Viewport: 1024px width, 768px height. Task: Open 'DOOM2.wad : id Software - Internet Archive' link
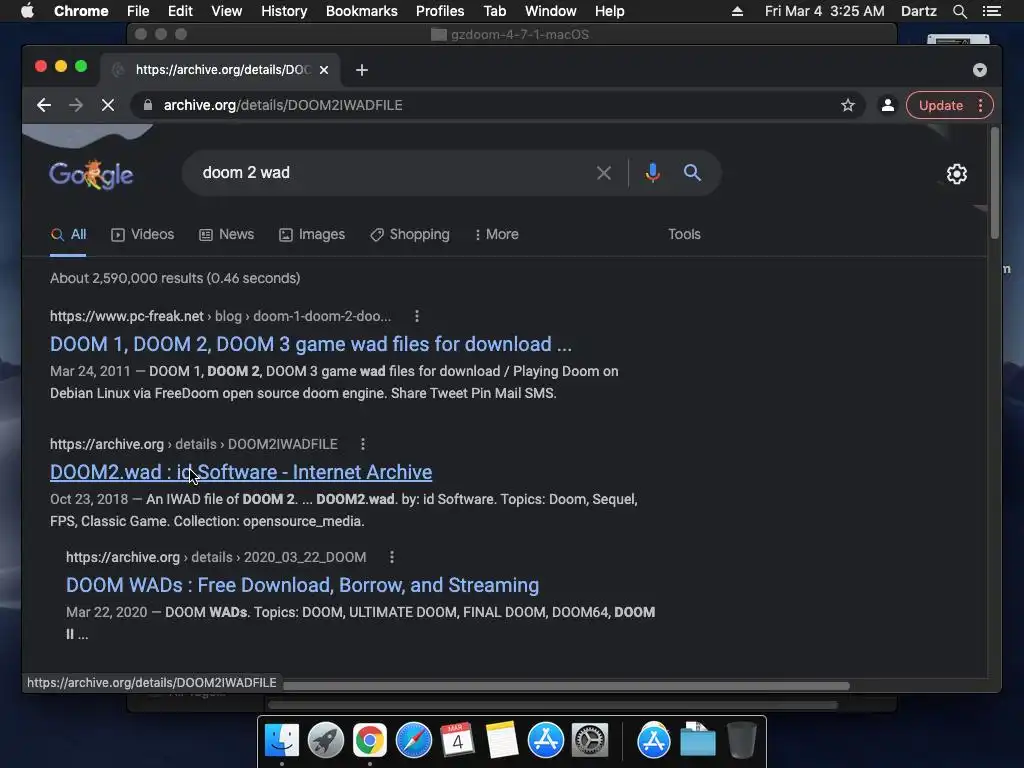[x=241, y=472]
